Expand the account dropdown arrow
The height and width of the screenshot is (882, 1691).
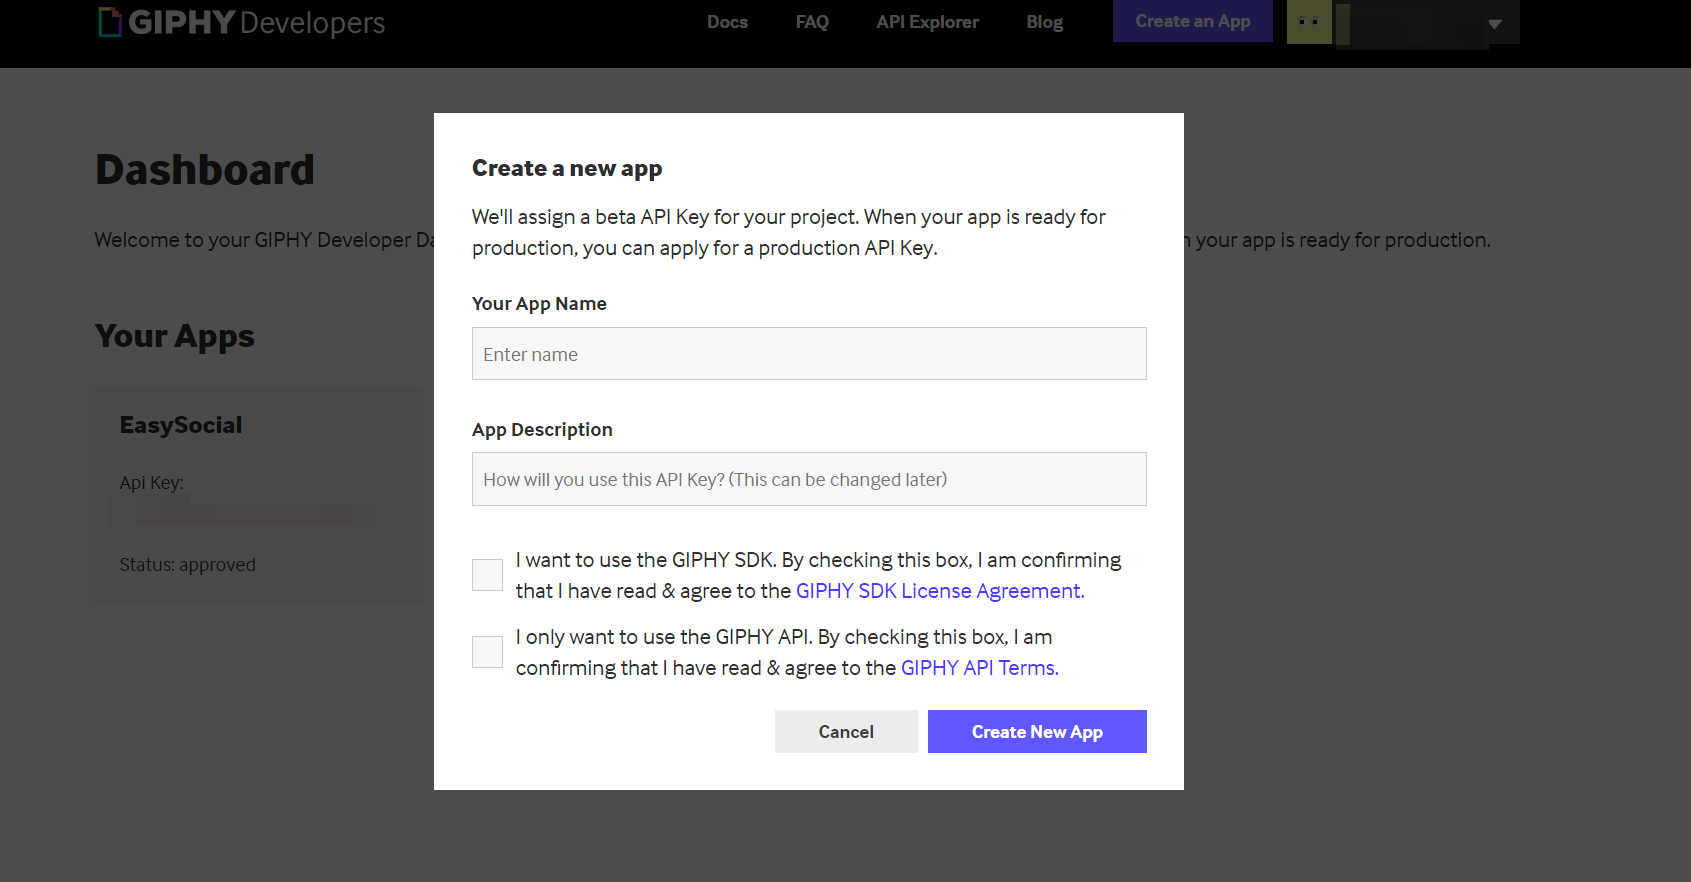[1495, 24]
